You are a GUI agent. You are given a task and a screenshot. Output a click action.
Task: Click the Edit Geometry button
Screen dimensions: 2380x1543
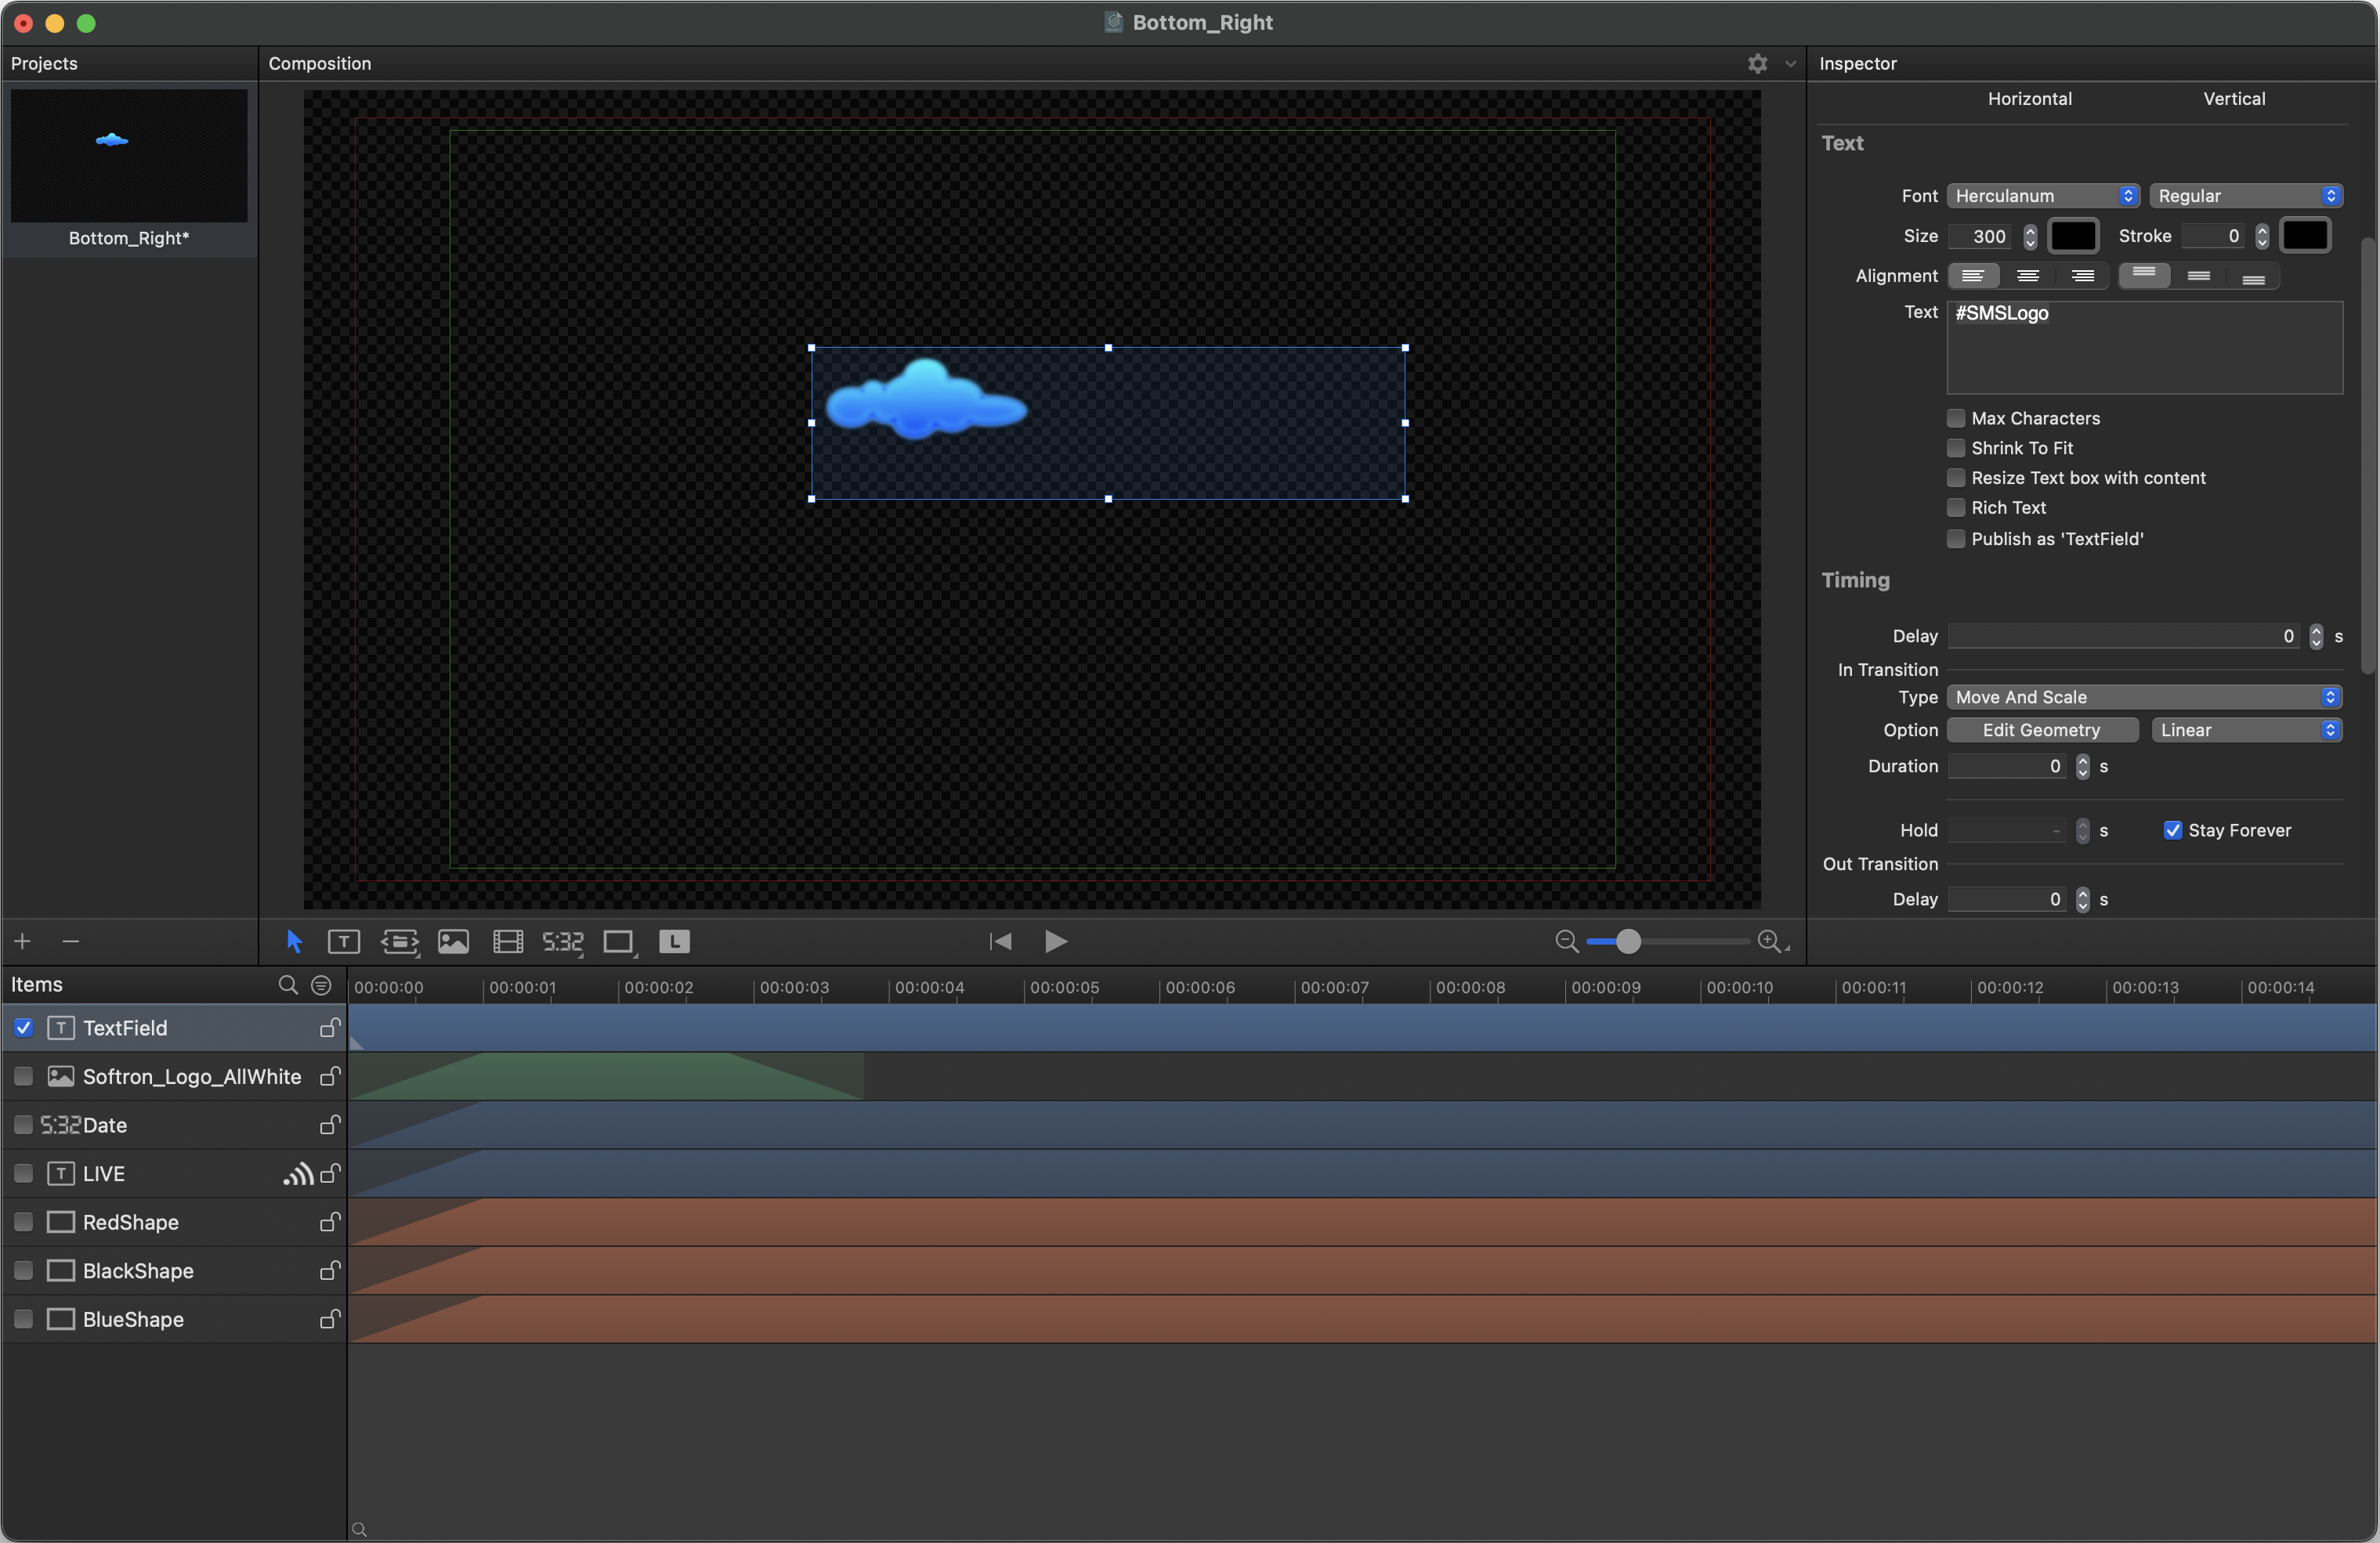(x=2042, y=730)
